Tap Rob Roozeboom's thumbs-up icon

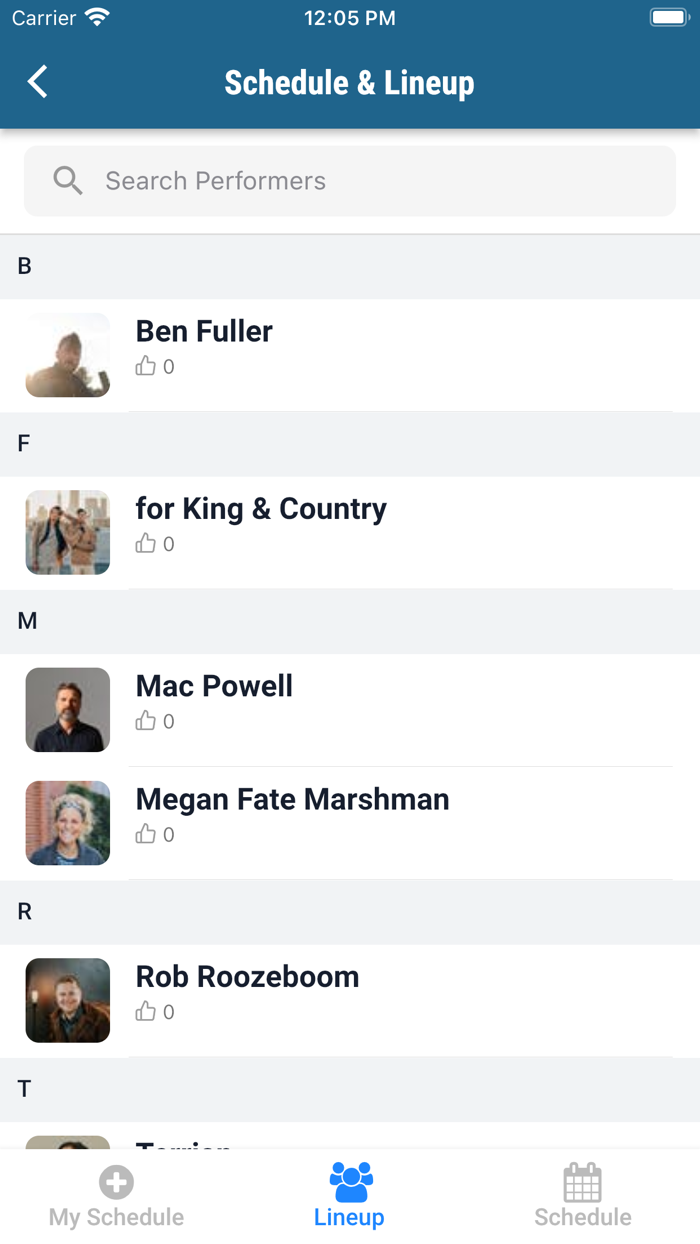pyautogui.click(x=146, y=1011)
